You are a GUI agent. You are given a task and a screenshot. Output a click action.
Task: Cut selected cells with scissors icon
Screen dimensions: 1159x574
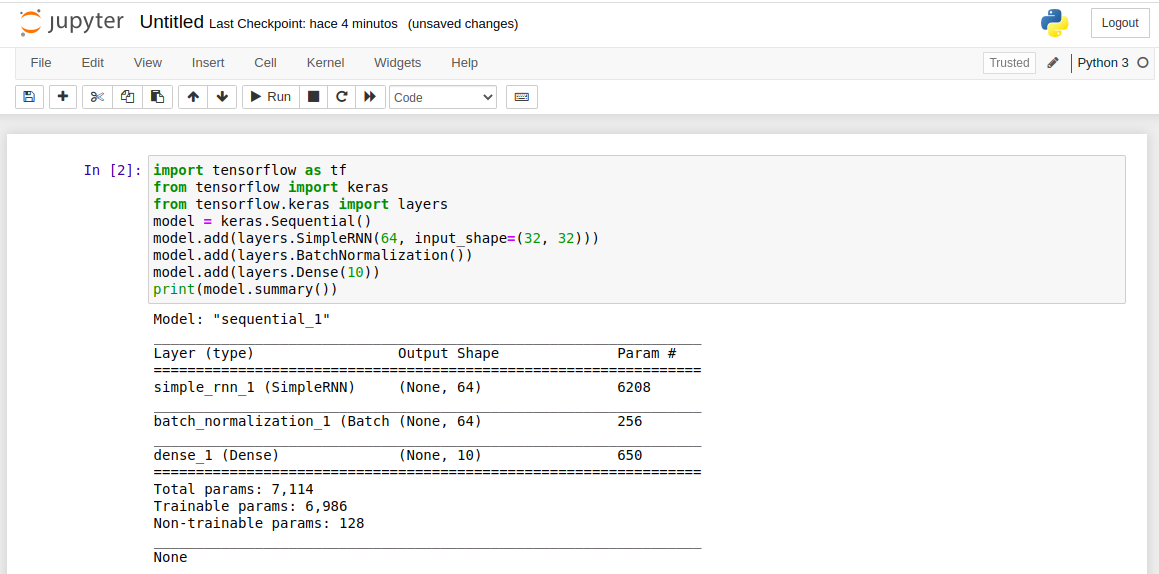[x=97, y=97]
